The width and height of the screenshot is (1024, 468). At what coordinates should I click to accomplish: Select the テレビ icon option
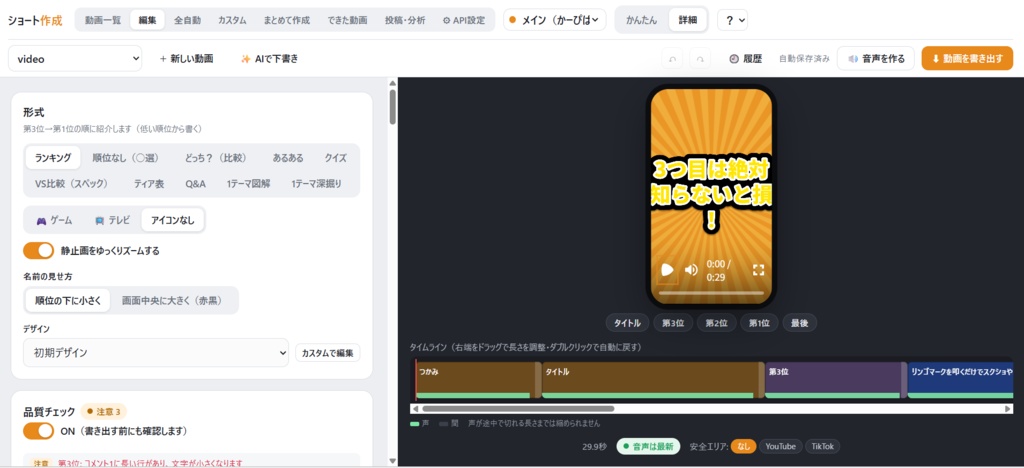tap(112, 221)
